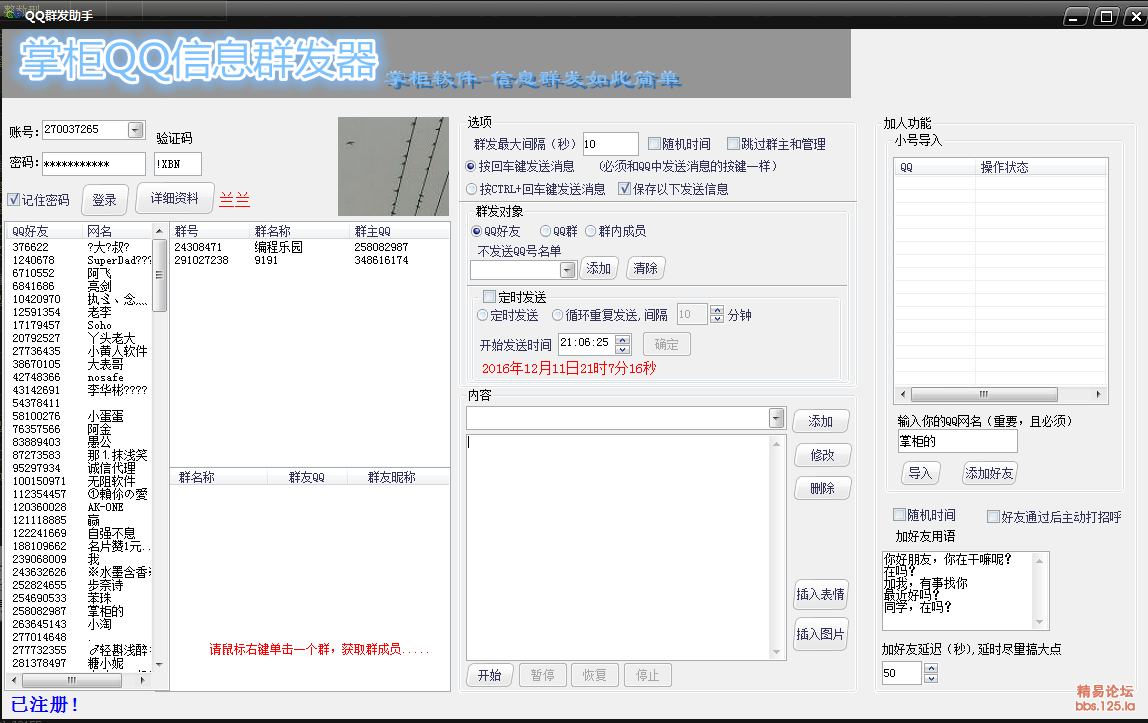1148x723 pixels.
Task: Select the 定时发送 radio button
Action: (482, 315)
